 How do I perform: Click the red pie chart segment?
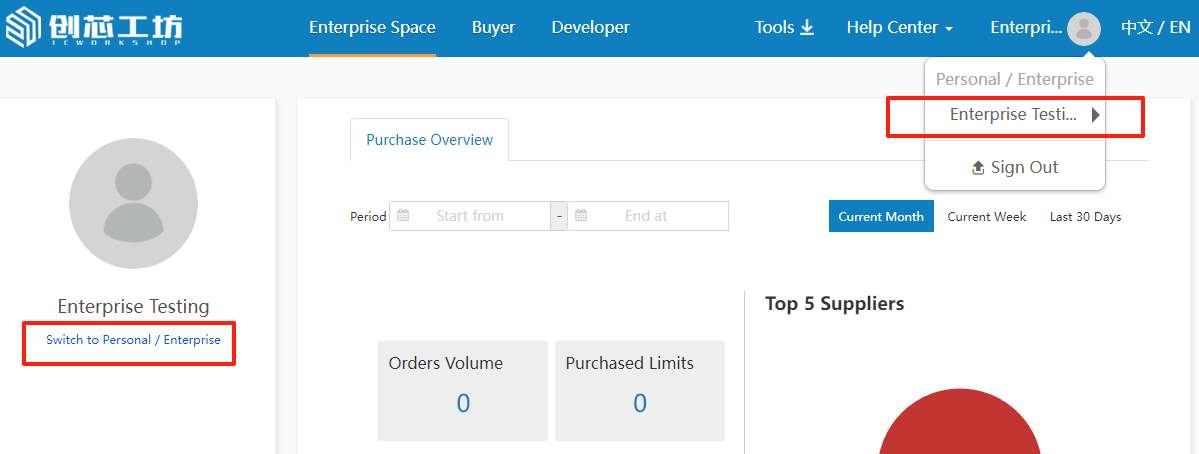coord(958,428)
